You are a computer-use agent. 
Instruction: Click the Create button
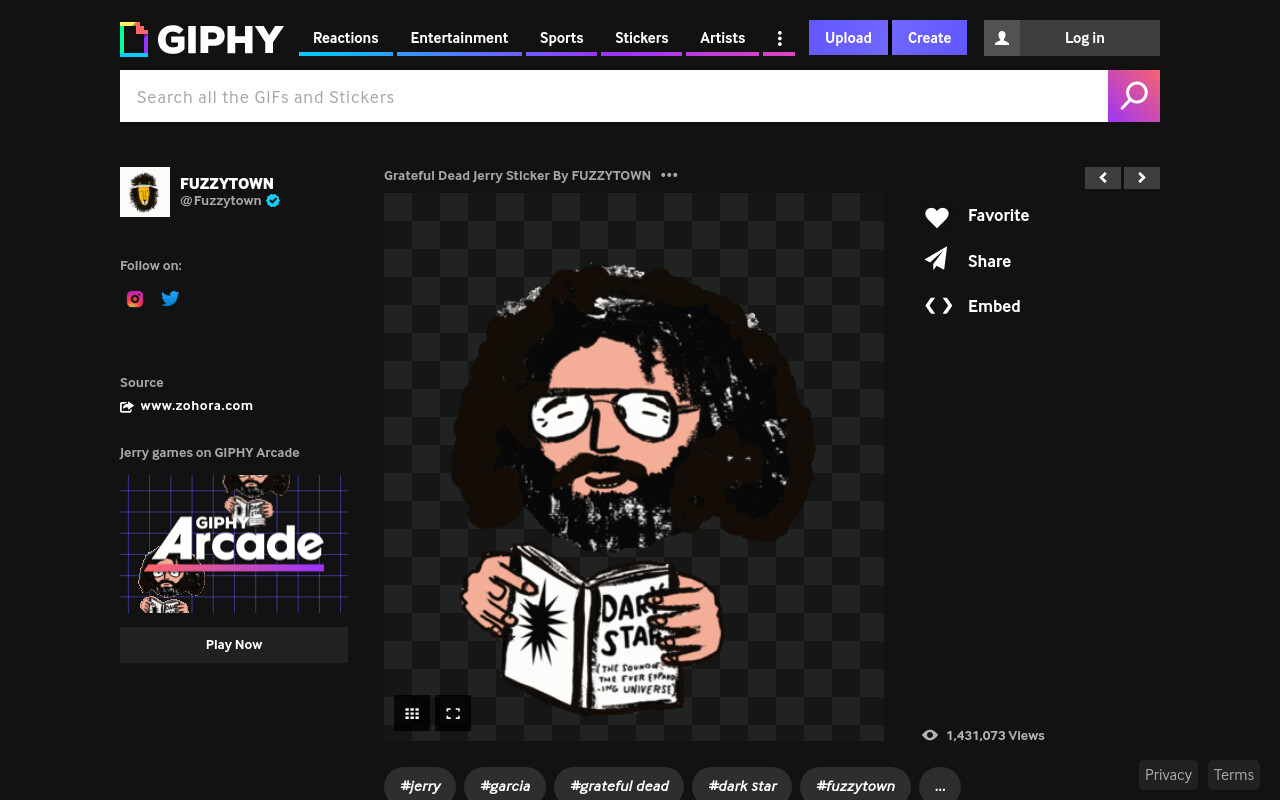tap(929, 38)
